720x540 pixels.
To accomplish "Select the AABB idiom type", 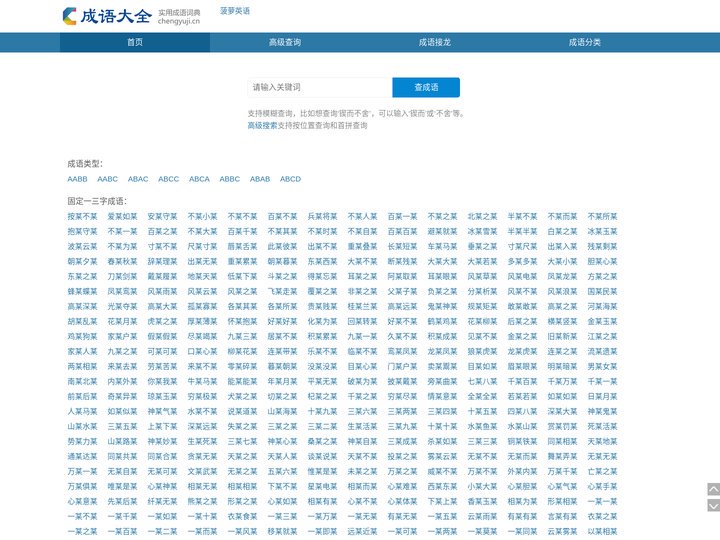I will click(77, 179).
